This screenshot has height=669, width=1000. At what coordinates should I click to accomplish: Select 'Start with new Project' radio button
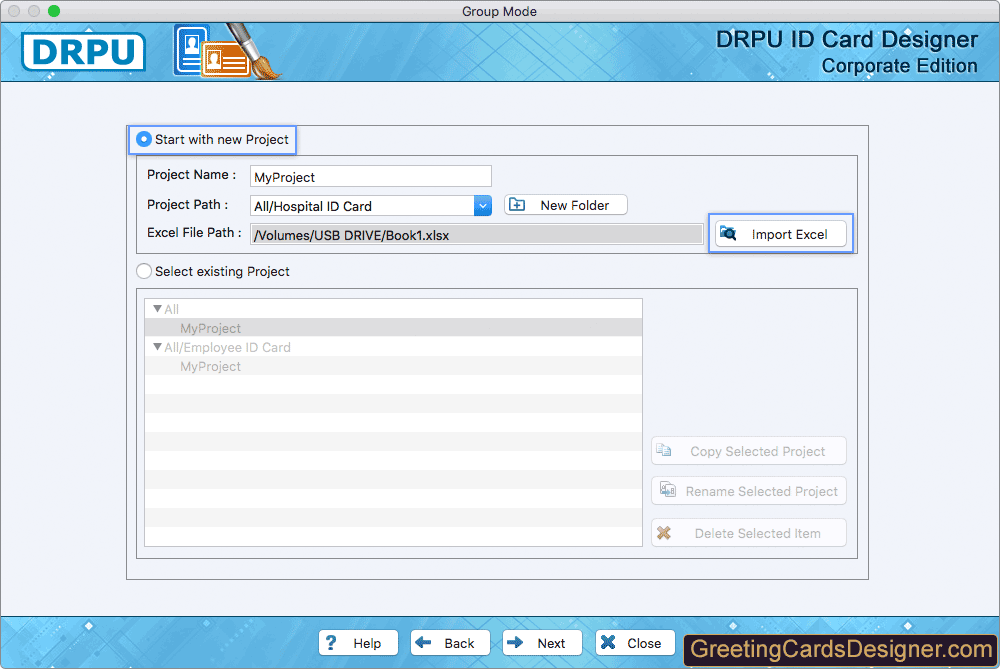[144, 139]
